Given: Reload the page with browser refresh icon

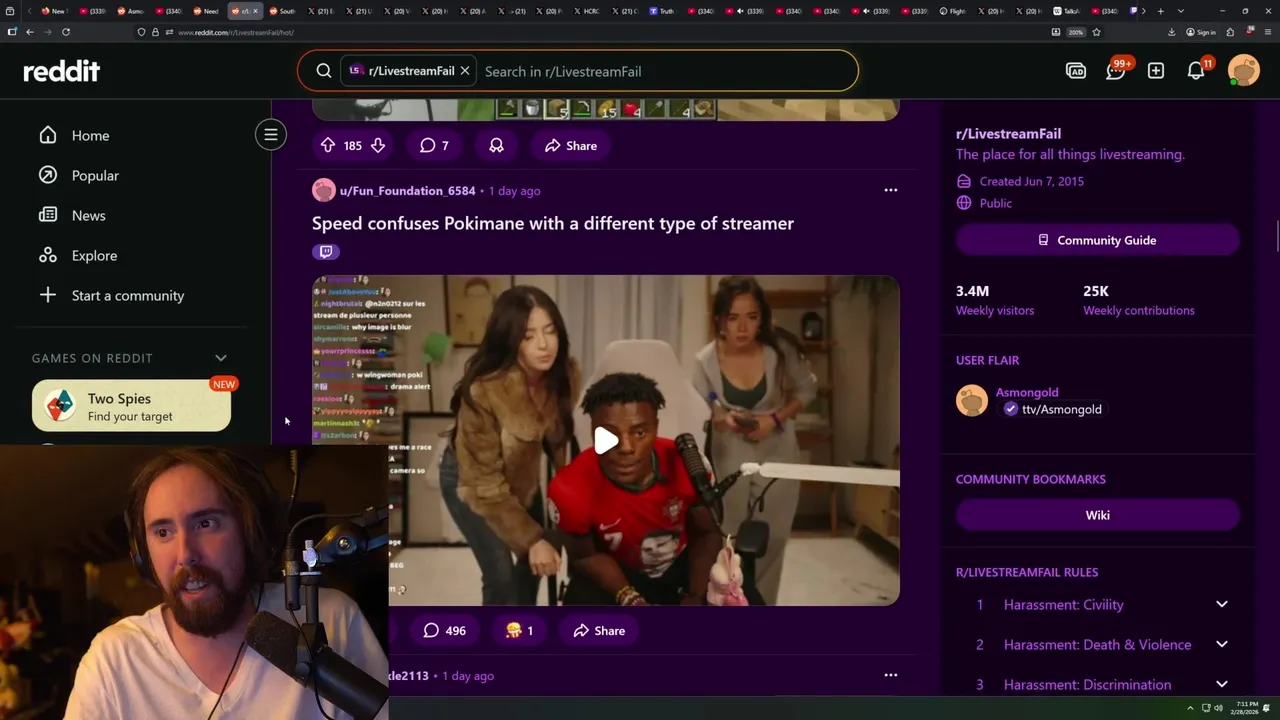Looking at the screenshot, I should coord(66,32).
